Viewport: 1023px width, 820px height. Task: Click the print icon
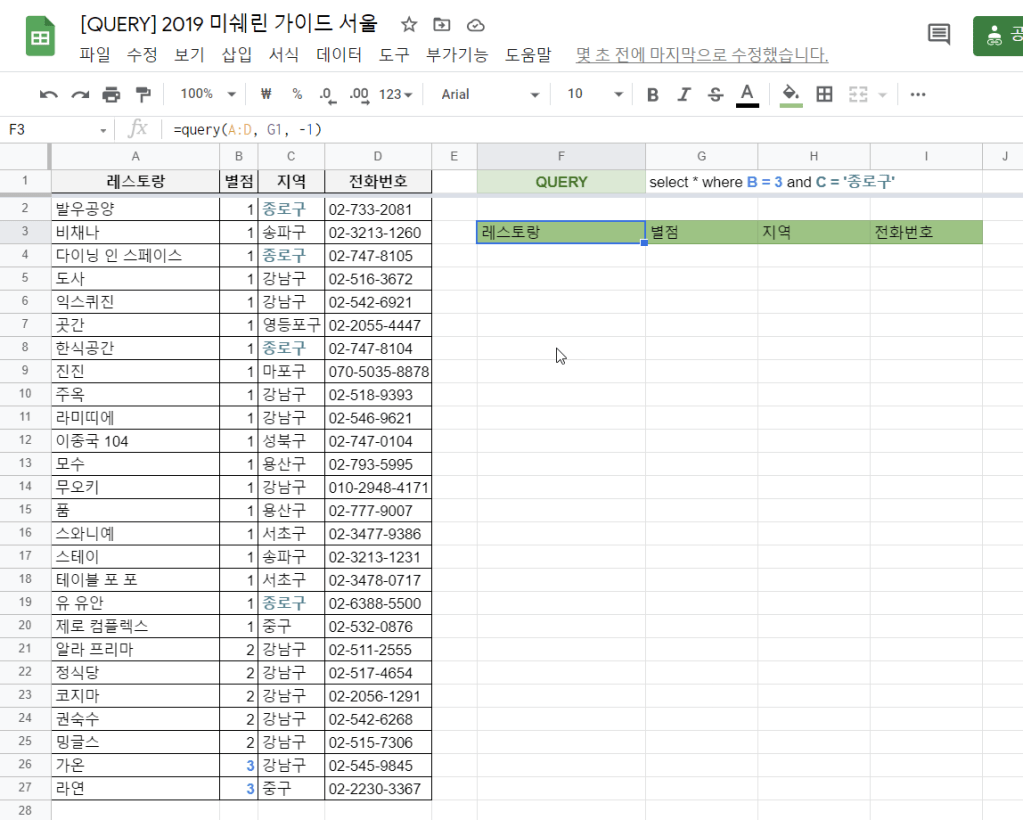[111, 94]
